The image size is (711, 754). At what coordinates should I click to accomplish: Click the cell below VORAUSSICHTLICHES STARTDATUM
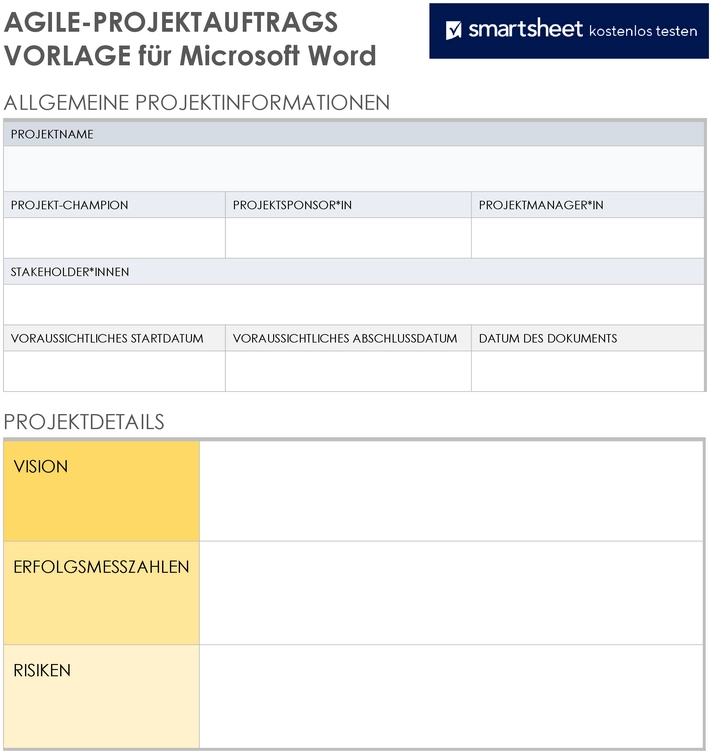point(114,371)
